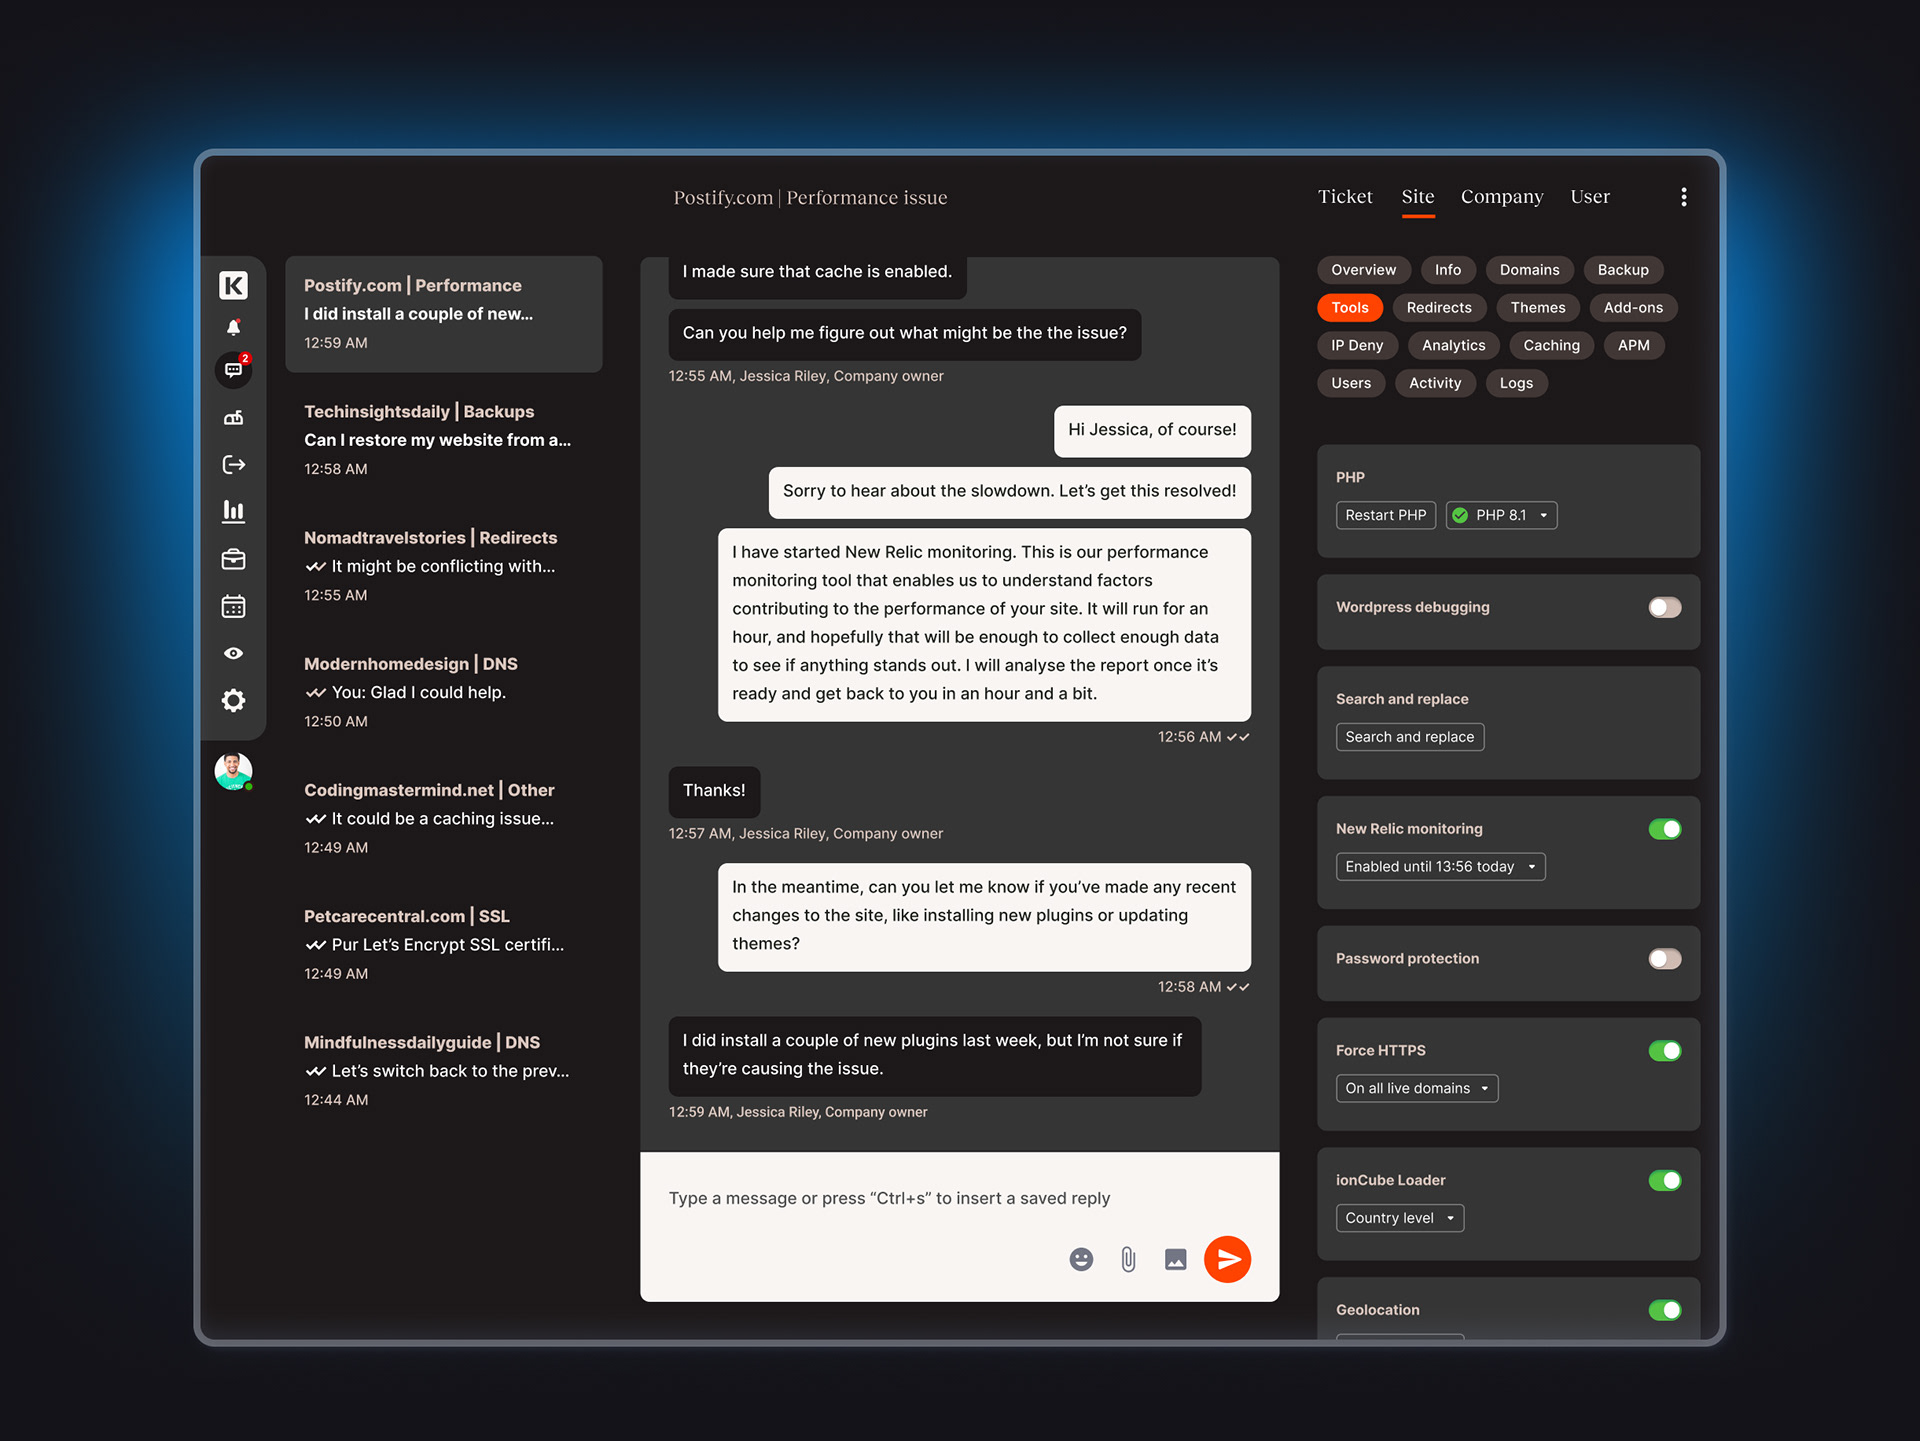Open settings gear in left sidebar
This screenshot has height=1441, width=1920.
click(233, 700)
